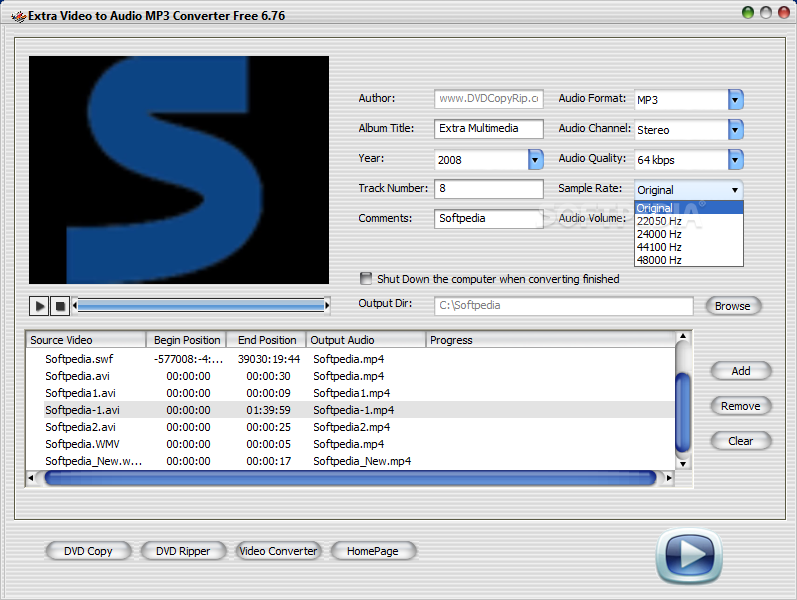Screen dimensions: 797x600
Task: Click the Comments field
Action: point(488,219)
